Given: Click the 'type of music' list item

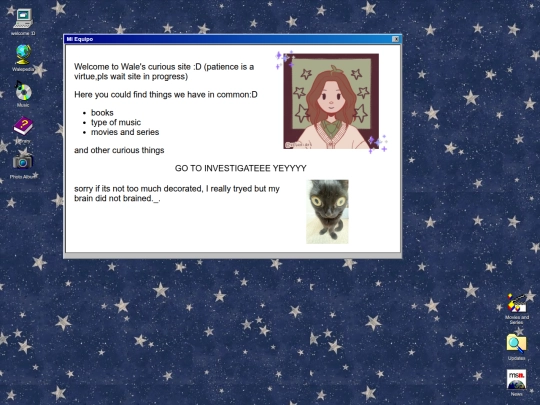Looking at the screenshot, I should pos(116,122).
